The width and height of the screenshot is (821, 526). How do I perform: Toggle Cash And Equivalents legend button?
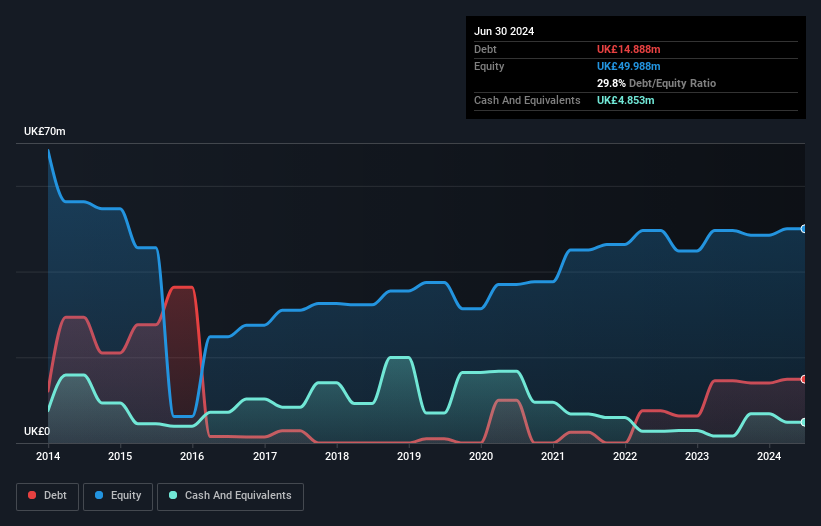230,496
